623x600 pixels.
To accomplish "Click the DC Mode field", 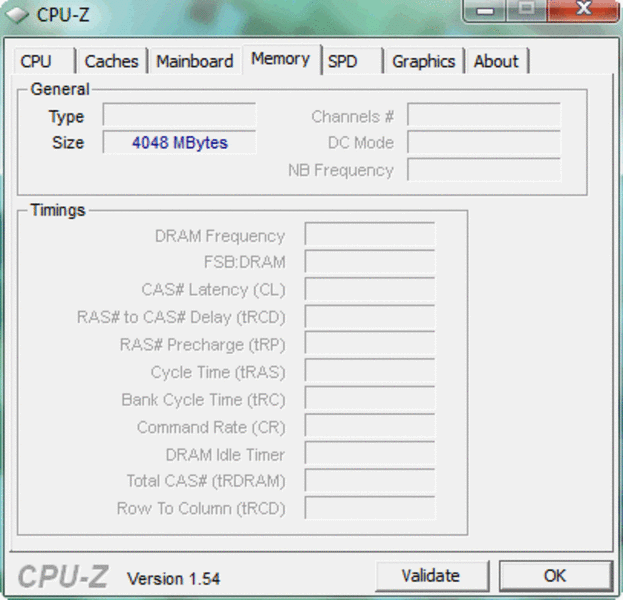I will pyautogui.click(x=483, y=143).
